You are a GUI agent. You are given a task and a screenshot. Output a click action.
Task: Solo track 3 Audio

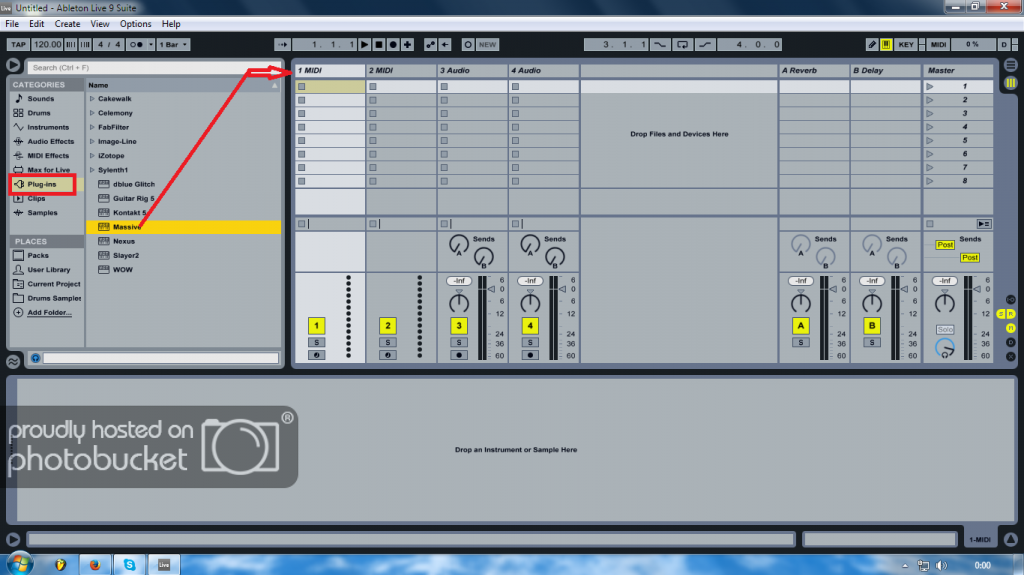click(x=458, y=342)
